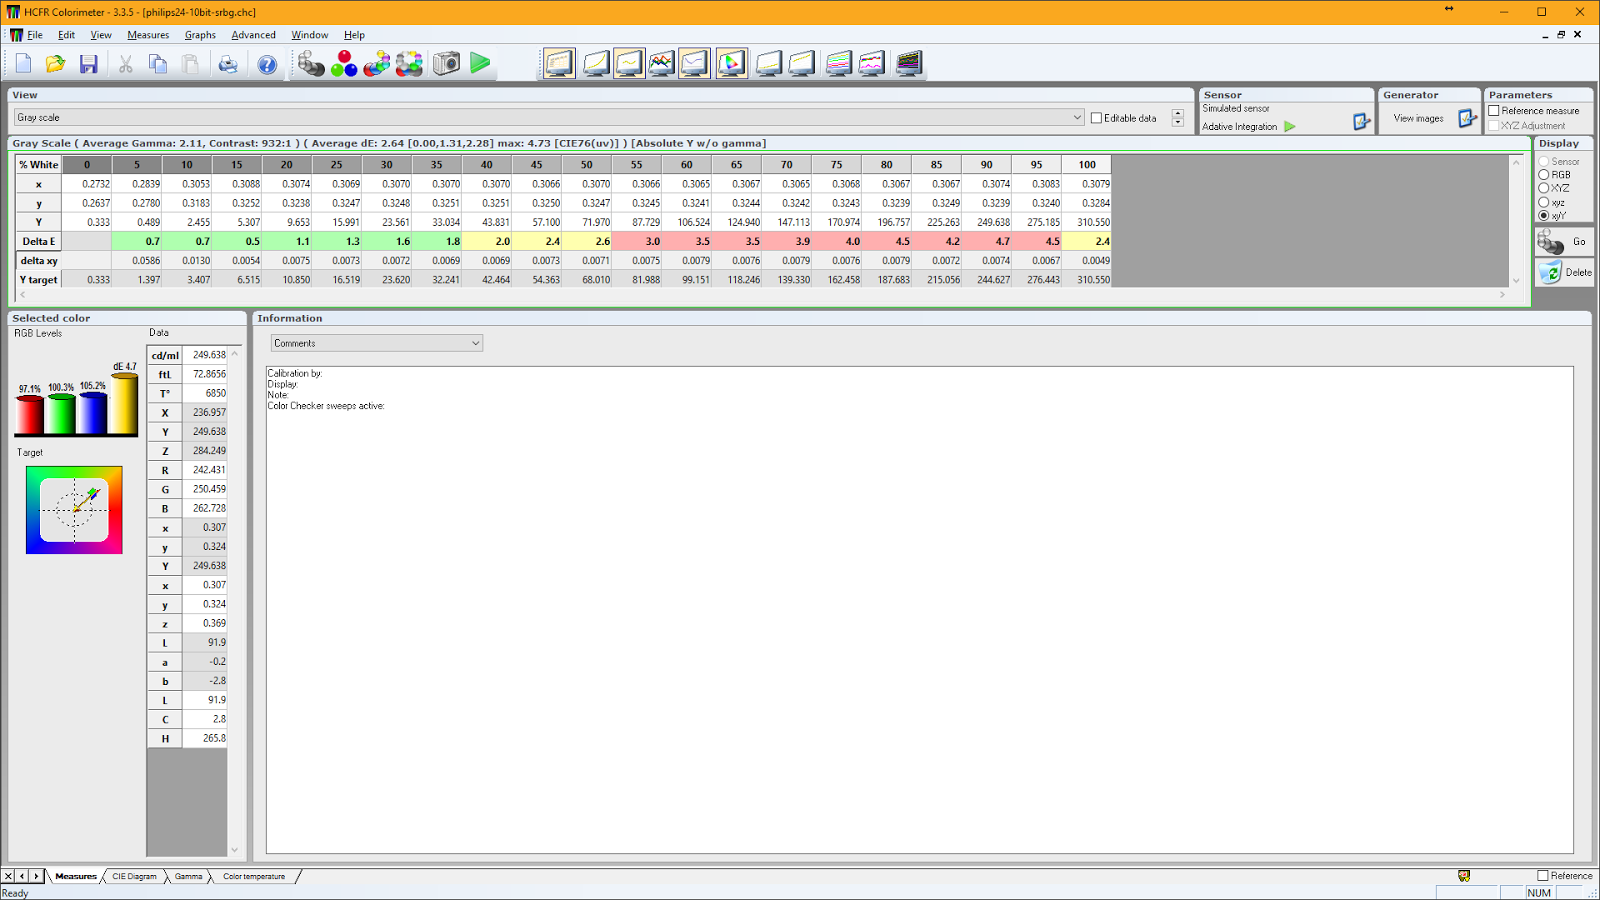Measure primaries with the red-green-blue spheres icon
The image size is (1600, 900).
point(344,64)
